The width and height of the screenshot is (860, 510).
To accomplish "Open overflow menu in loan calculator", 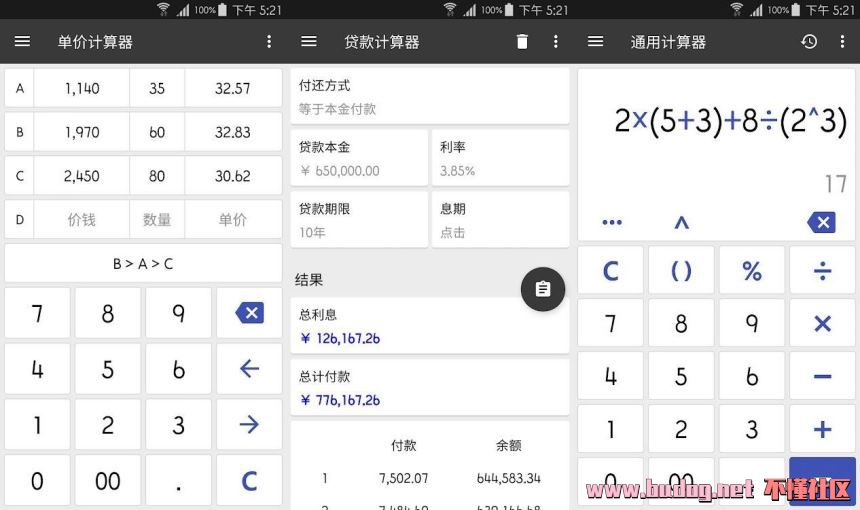I will pyautogui.click(x=556, y=42).
